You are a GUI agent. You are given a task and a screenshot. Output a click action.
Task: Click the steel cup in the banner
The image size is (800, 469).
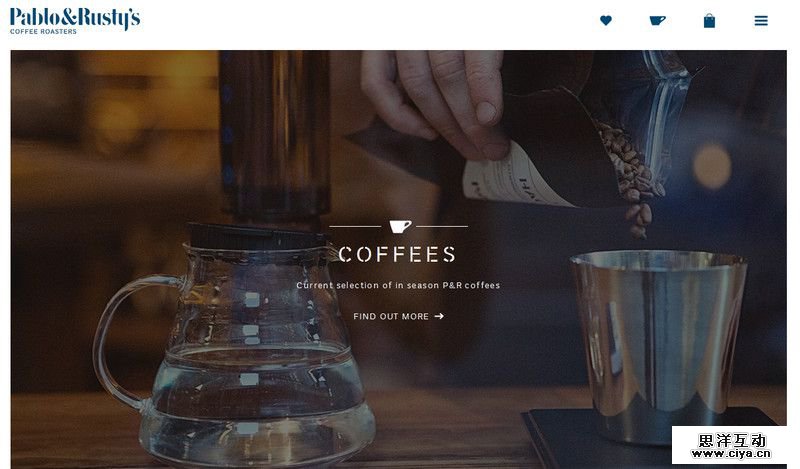click(658, 344)
